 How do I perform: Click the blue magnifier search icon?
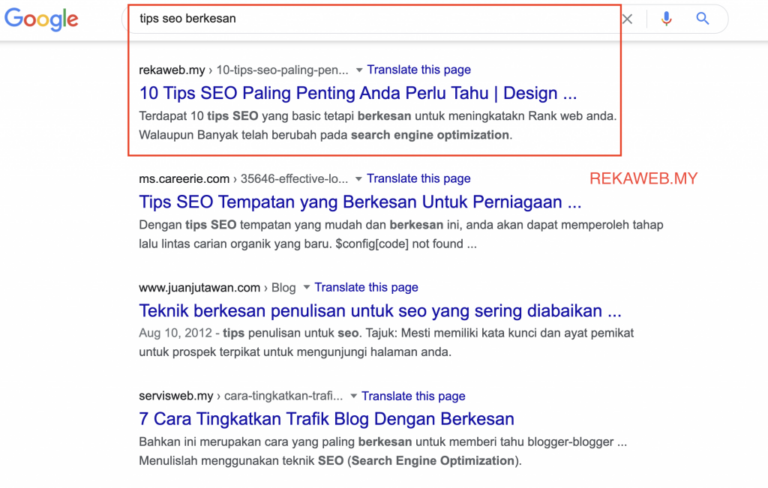coord(702,19)
